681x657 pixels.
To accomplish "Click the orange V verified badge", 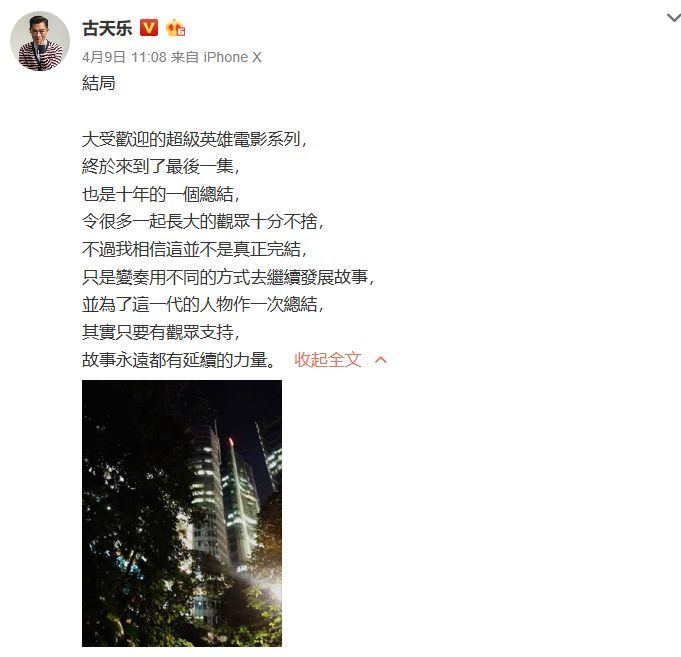I will [x=149, y=28].
